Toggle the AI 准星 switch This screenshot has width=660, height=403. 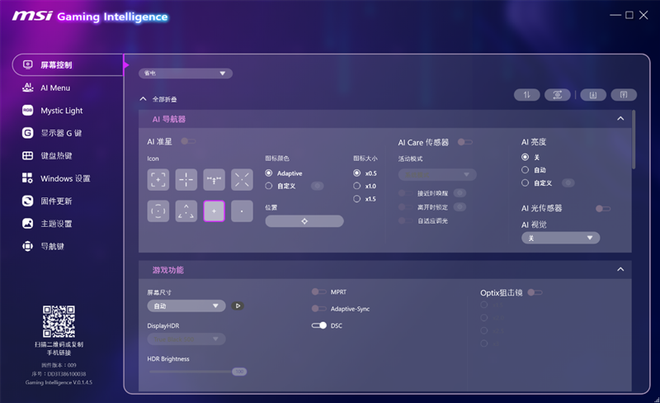[188, 141]
